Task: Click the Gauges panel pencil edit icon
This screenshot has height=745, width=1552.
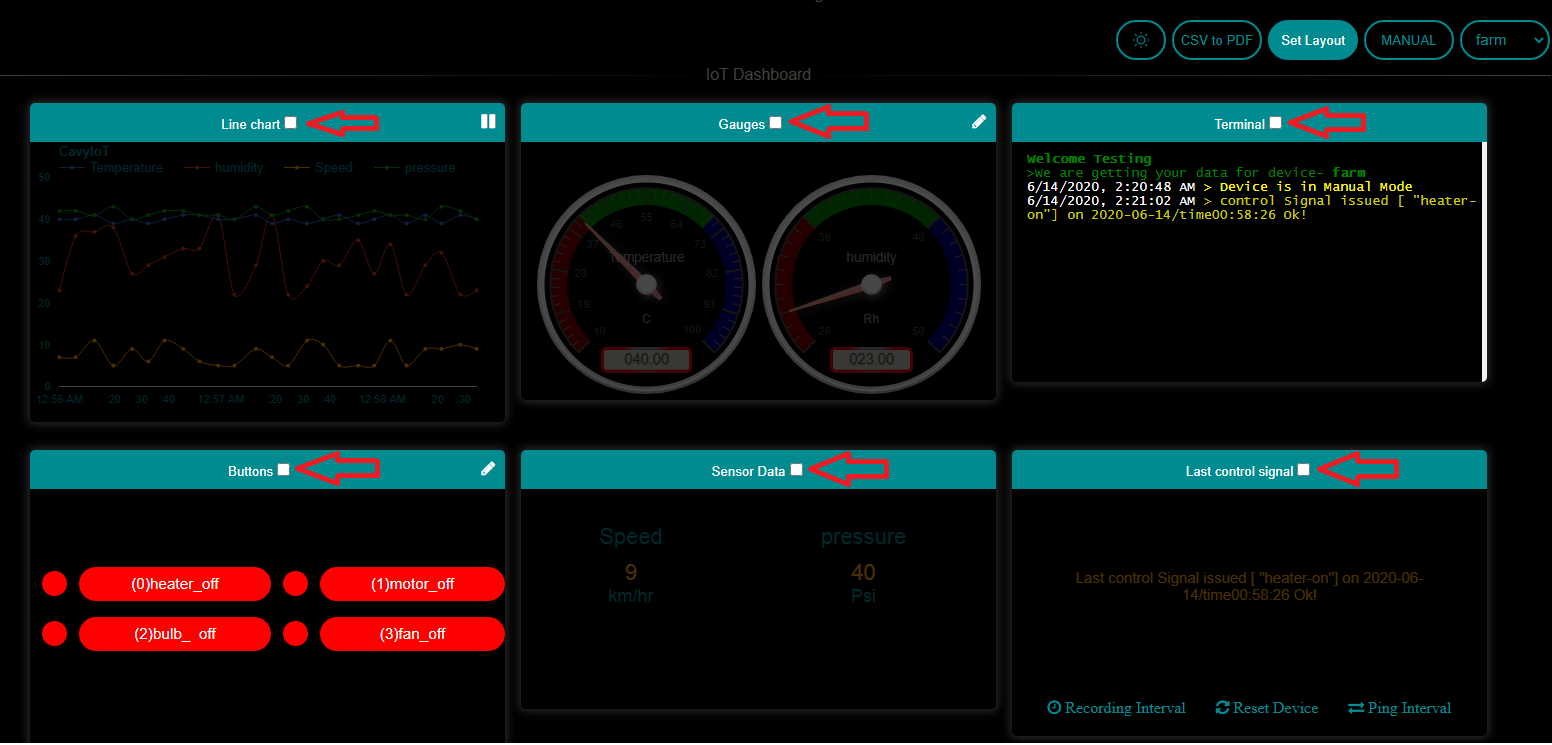Action: 979,121
